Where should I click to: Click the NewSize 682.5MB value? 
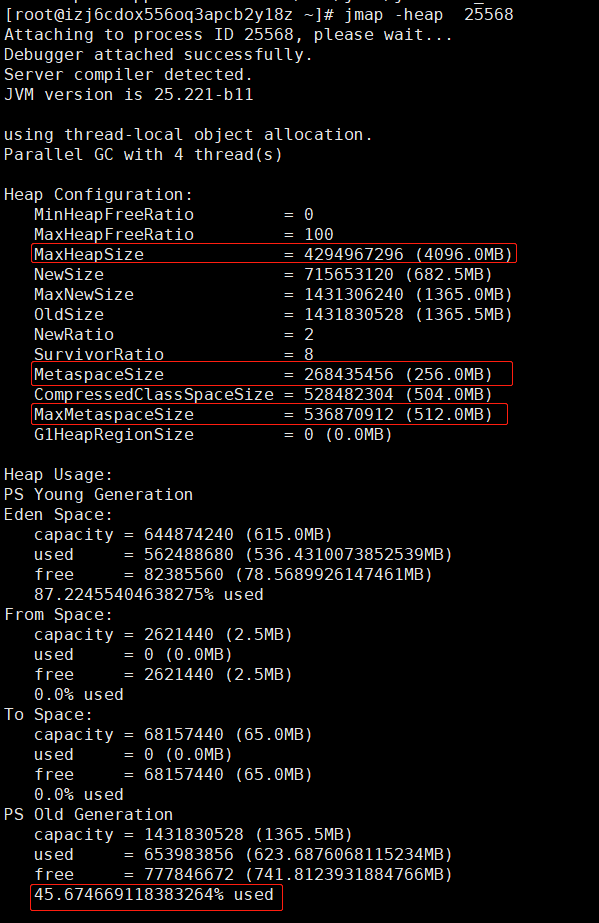[398, 274]
